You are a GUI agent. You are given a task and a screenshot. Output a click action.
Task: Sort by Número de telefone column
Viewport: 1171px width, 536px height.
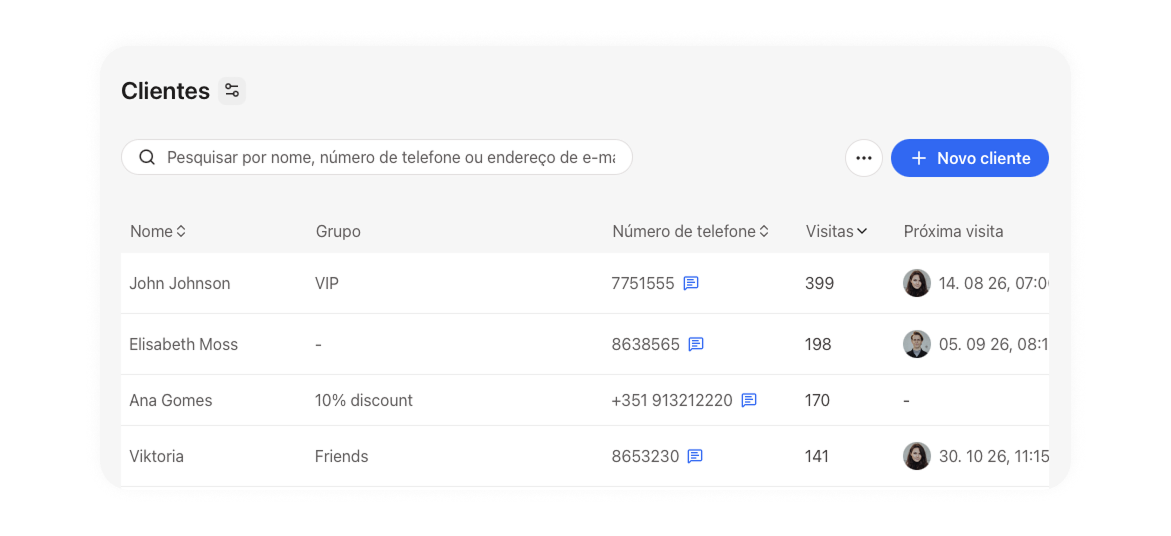tap(690, 231)
